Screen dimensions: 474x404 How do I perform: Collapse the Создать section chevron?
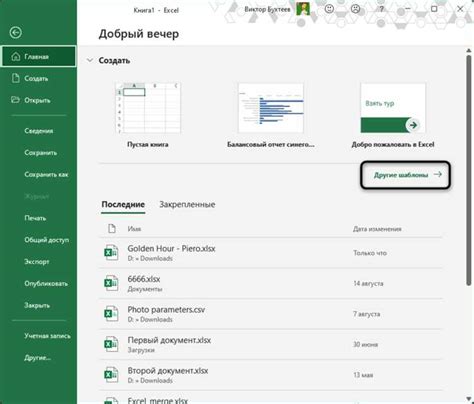[90, 61]
